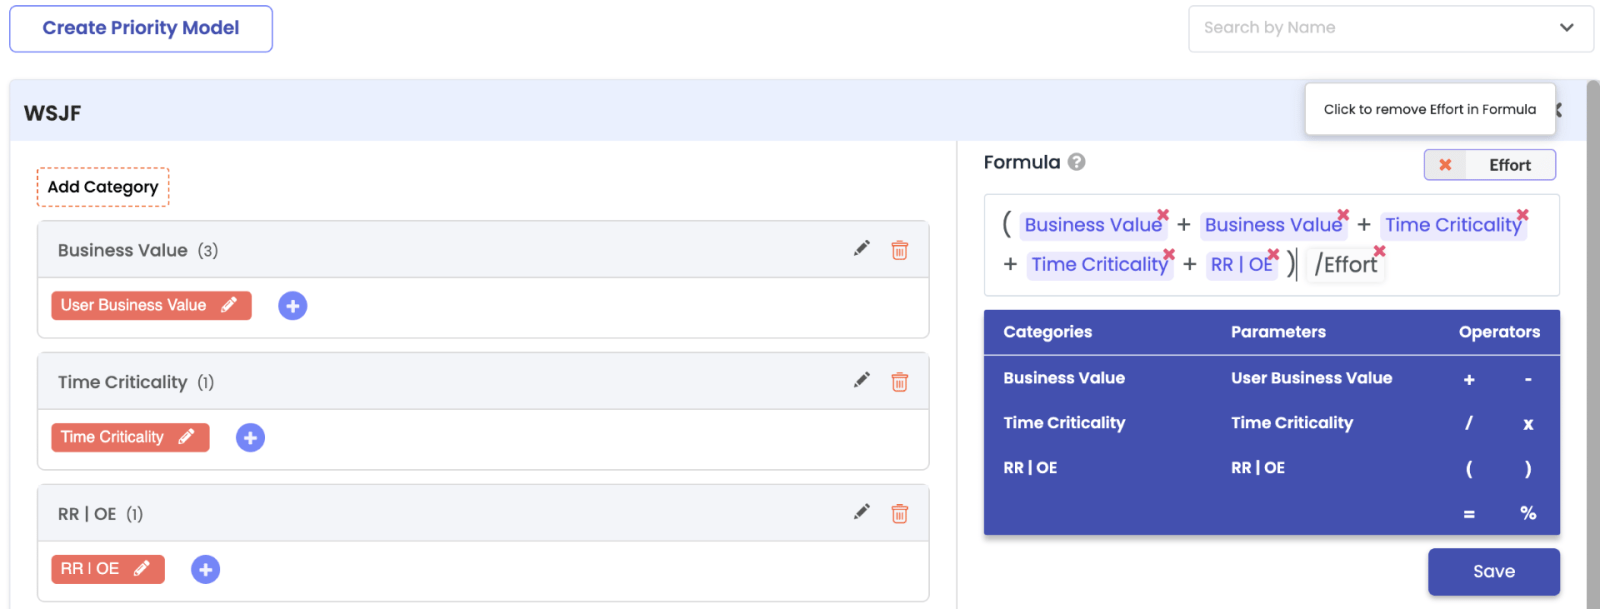Add parameter to Time Criticality category
Viewport: 1600px width, 609px height.
[250, 438]
